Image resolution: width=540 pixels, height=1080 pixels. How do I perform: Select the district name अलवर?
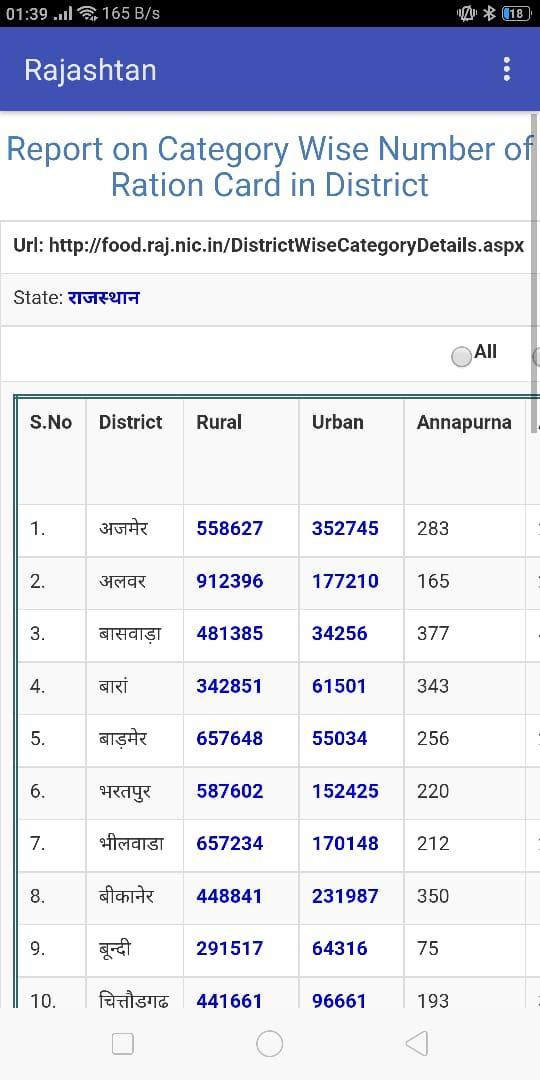pos(122,581)
